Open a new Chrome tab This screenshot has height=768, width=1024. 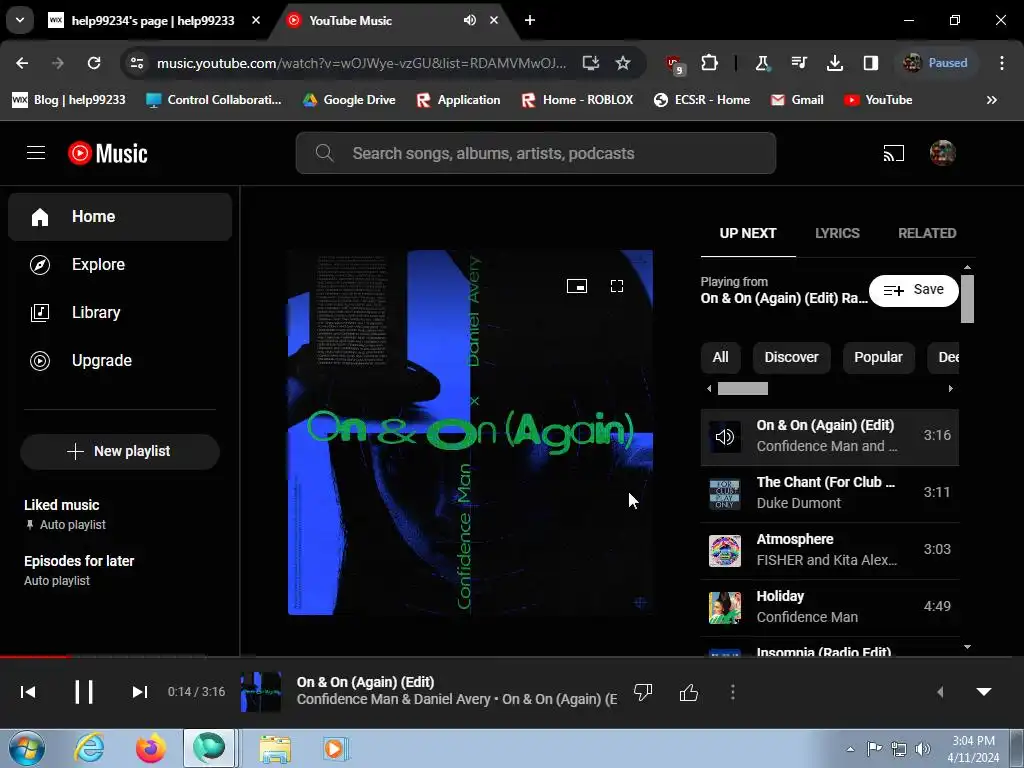(530, 20)
